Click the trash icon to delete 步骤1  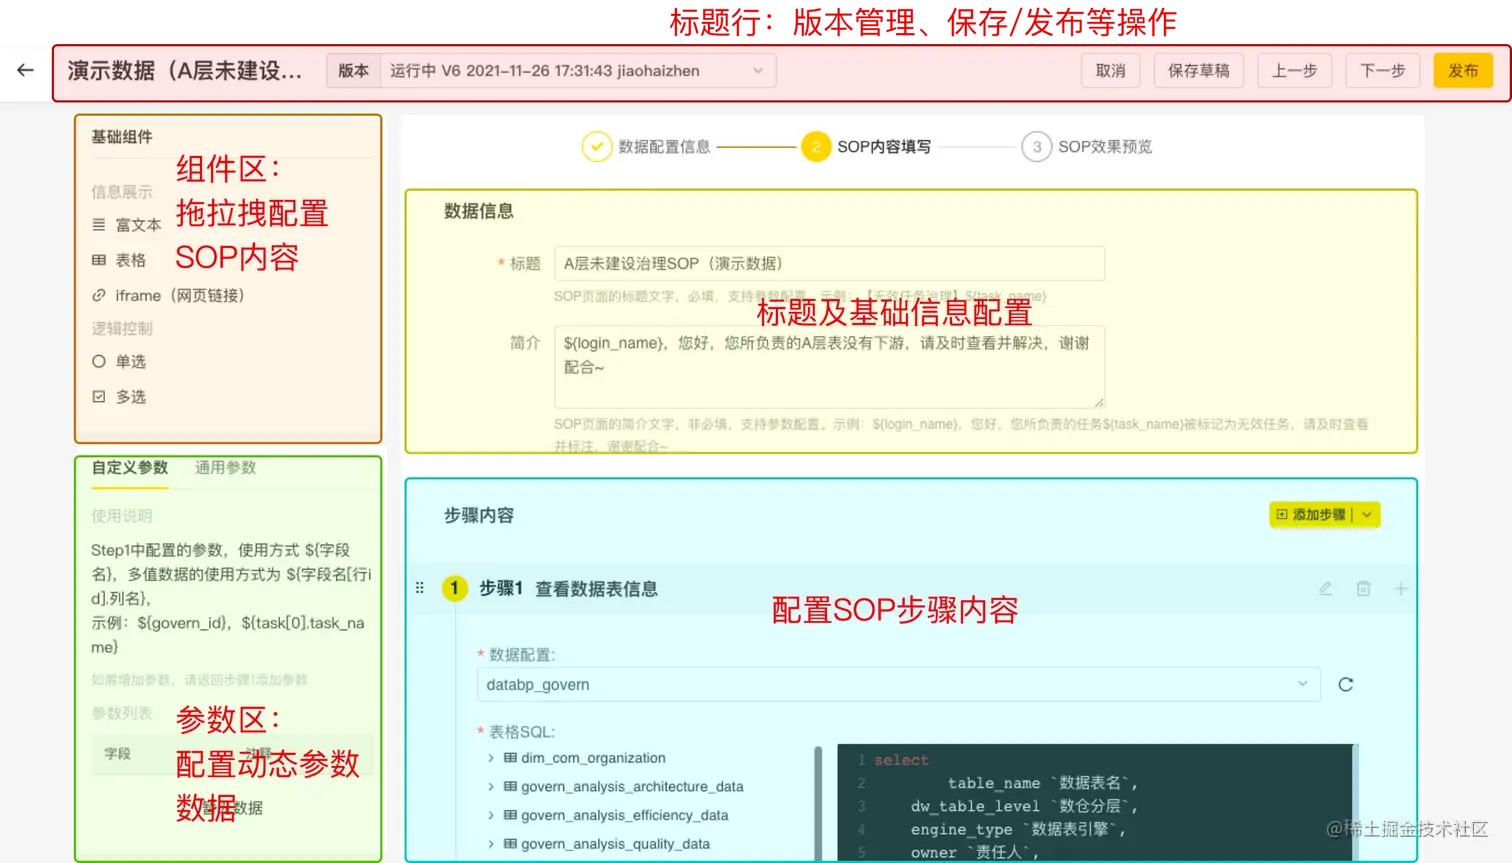pos(1364,591)
